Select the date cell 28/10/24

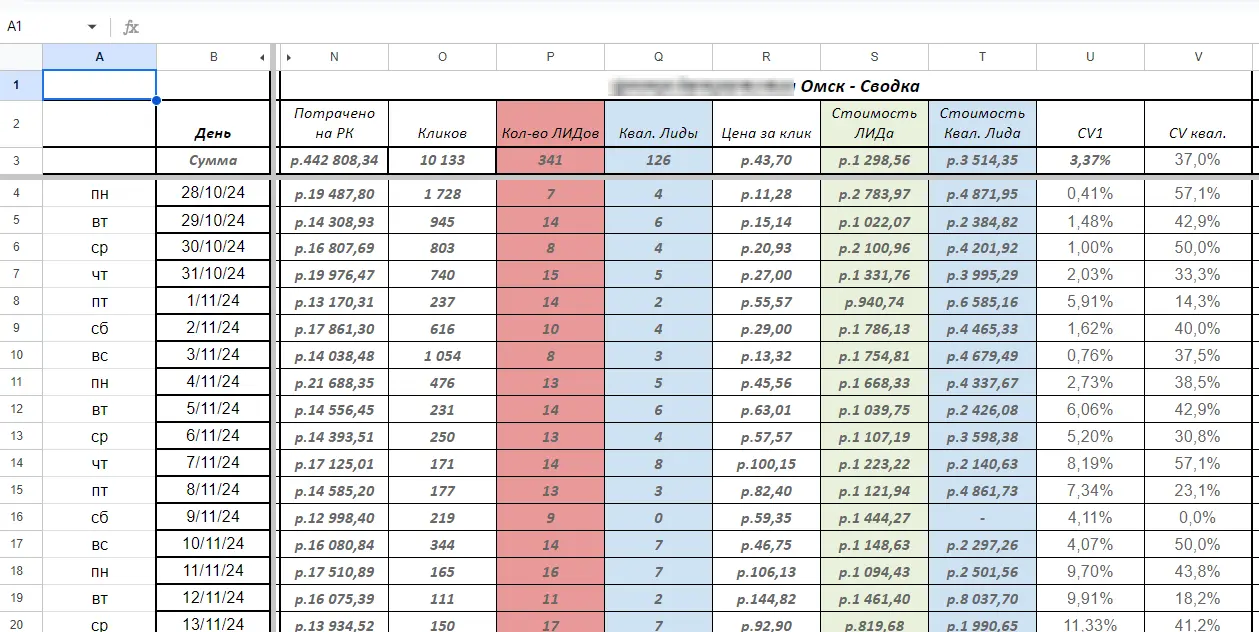point(213,193)
